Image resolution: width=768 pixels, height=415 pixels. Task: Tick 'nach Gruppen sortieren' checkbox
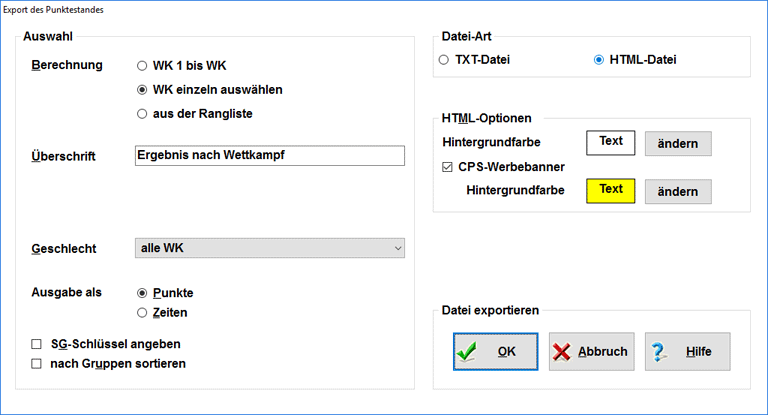point(37,364)
